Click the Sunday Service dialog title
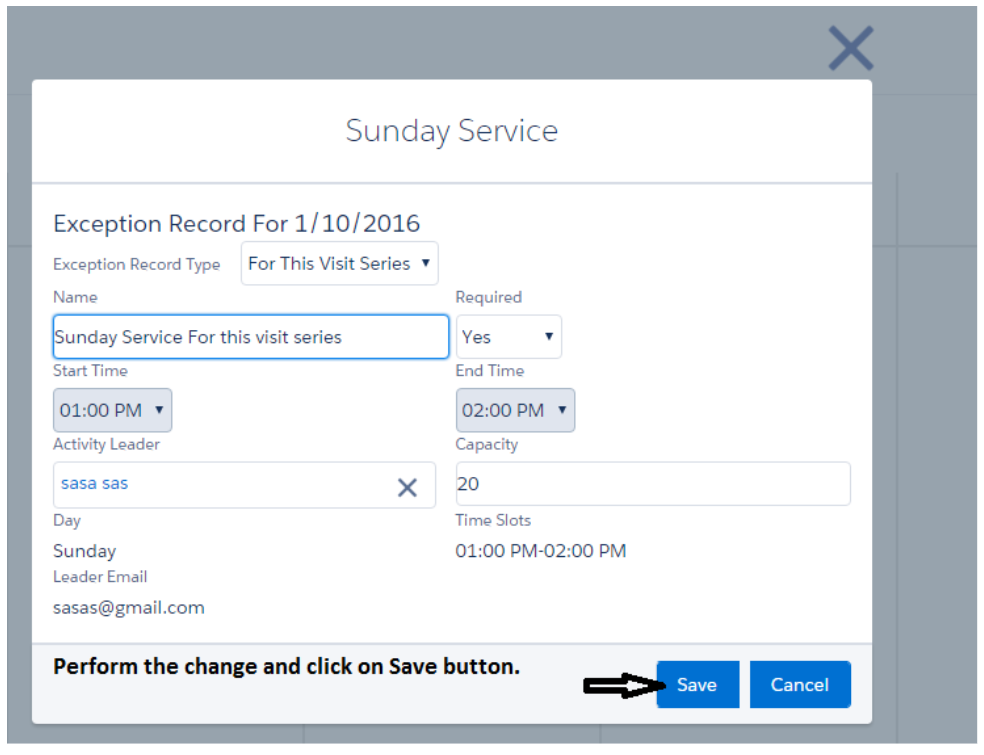984x755 pixels. coord(451,131)
